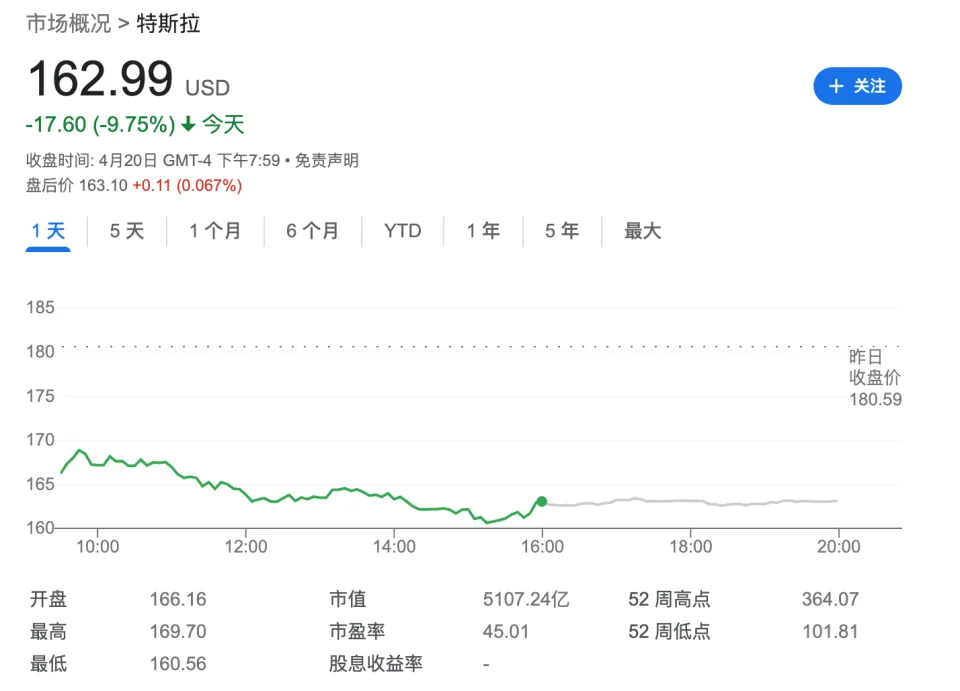Viewport: 960px width, 691px height.
Task: Click the 关注 follow button
Action: tap(857, 86)
